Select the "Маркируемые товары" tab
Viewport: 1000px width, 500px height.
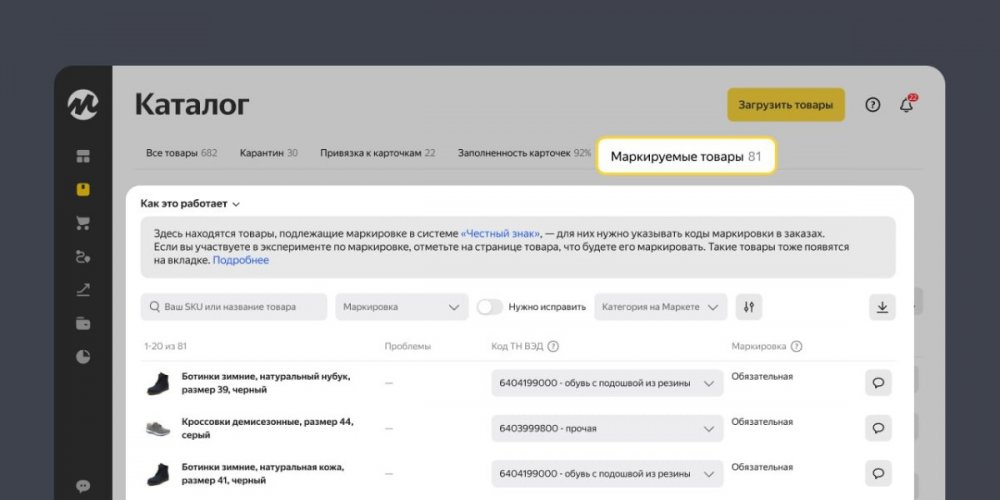[x=685, y=157]
